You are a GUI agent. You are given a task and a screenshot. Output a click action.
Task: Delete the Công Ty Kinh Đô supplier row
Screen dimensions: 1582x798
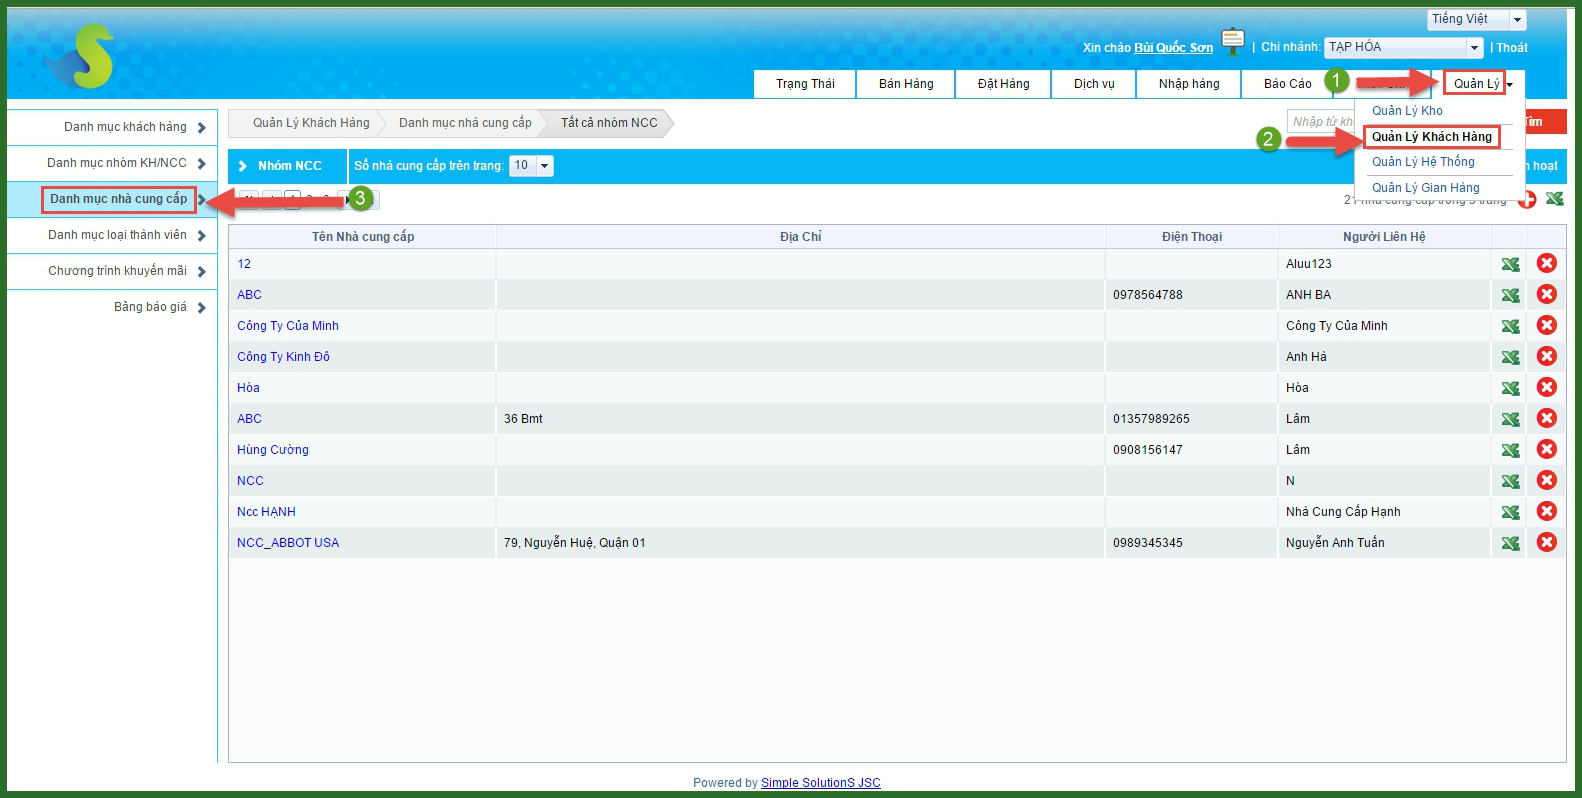pyautogui.click(x=1546, y=357)
